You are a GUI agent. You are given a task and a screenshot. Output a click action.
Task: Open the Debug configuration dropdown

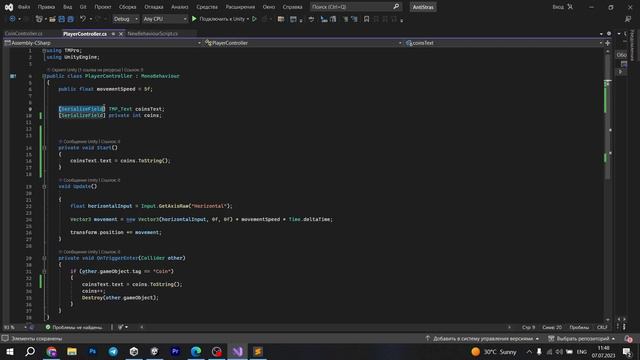coord(125,19)
